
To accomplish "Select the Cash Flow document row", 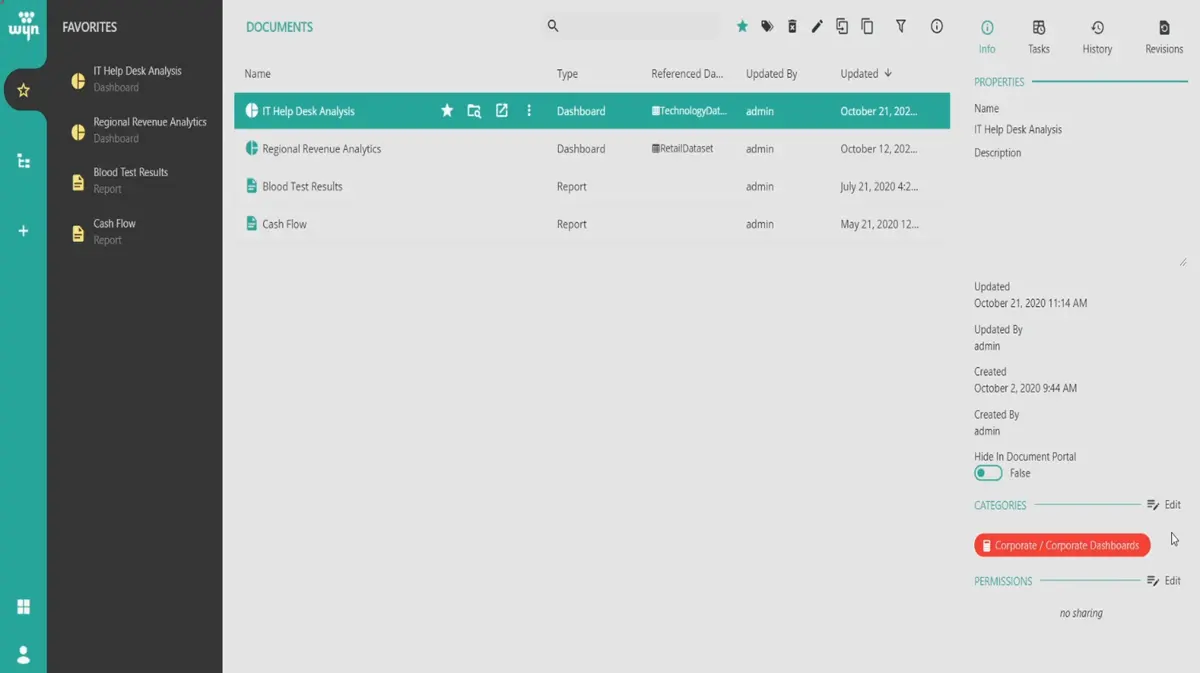I will pyautogui.click(x=592, y=224).
